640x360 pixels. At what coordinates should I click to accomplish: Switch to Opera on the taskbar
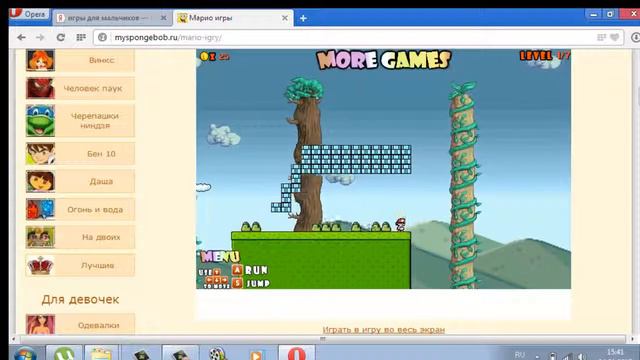(297, 353)
